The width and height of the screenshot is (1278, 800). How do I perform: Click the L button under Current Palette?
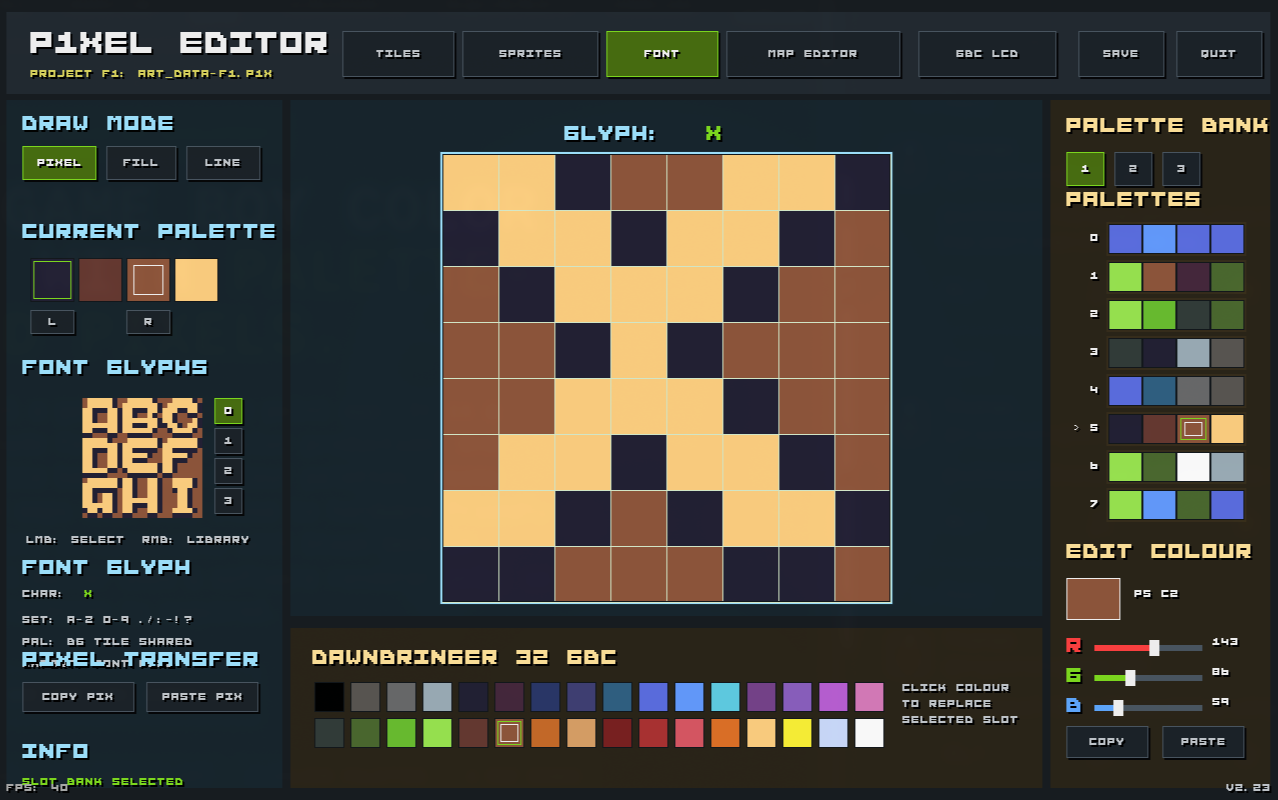[52, 322]
